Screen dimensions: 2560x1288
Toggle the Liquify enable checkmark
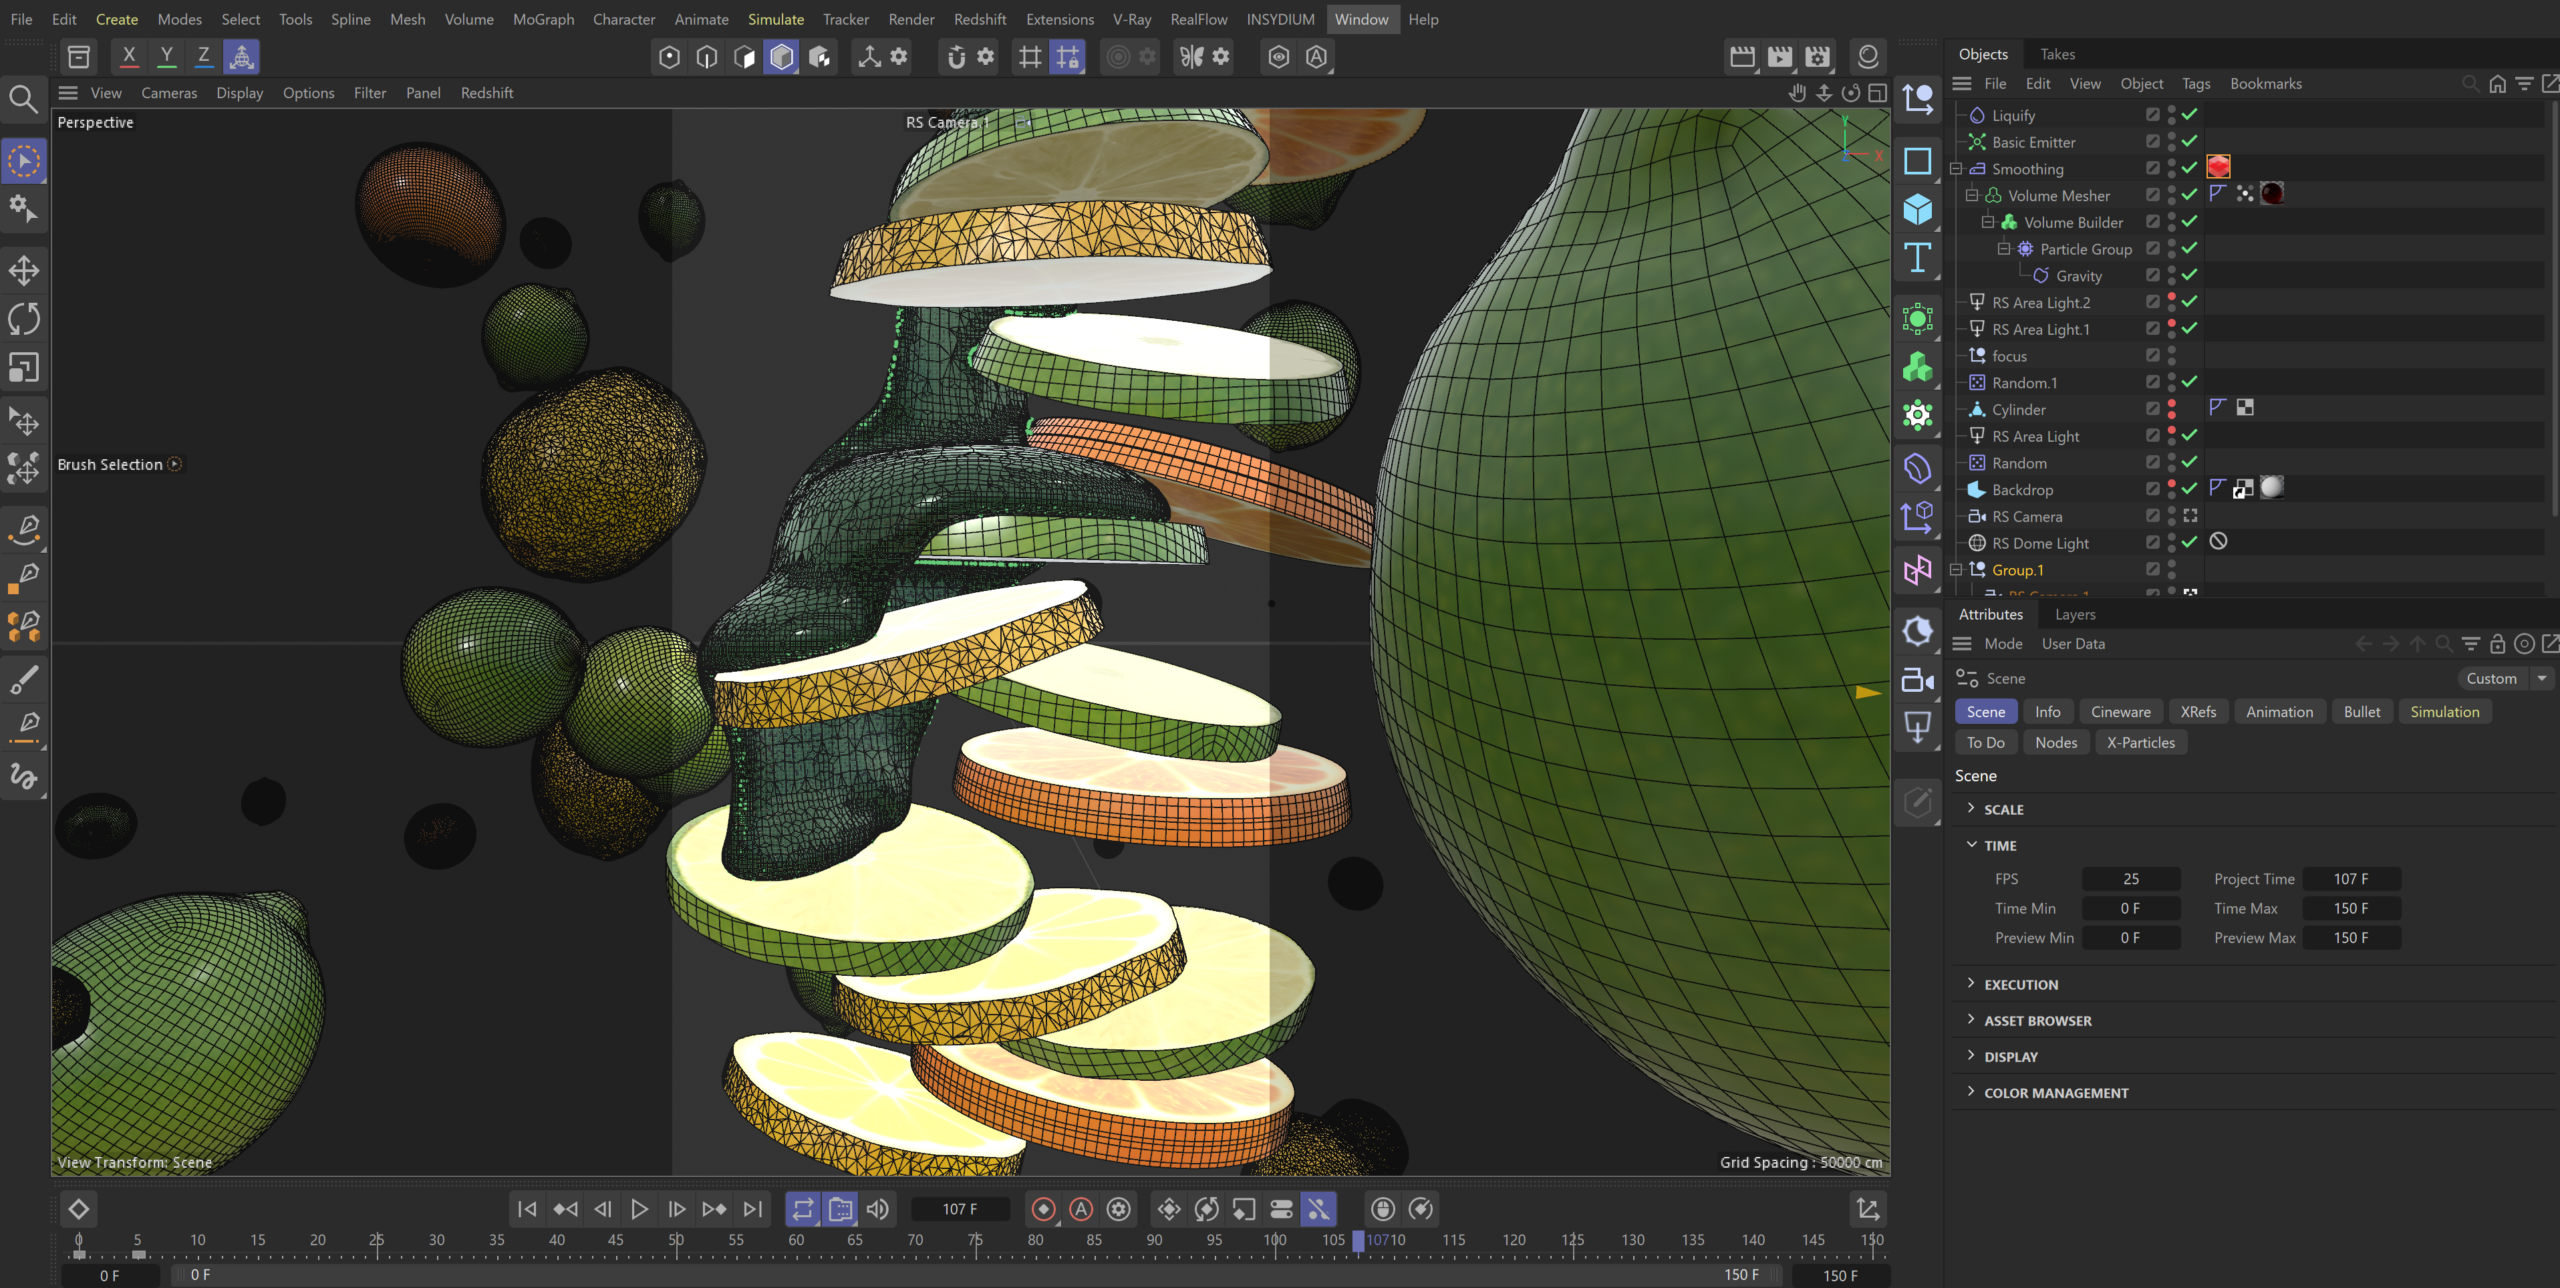point(2190,115)
